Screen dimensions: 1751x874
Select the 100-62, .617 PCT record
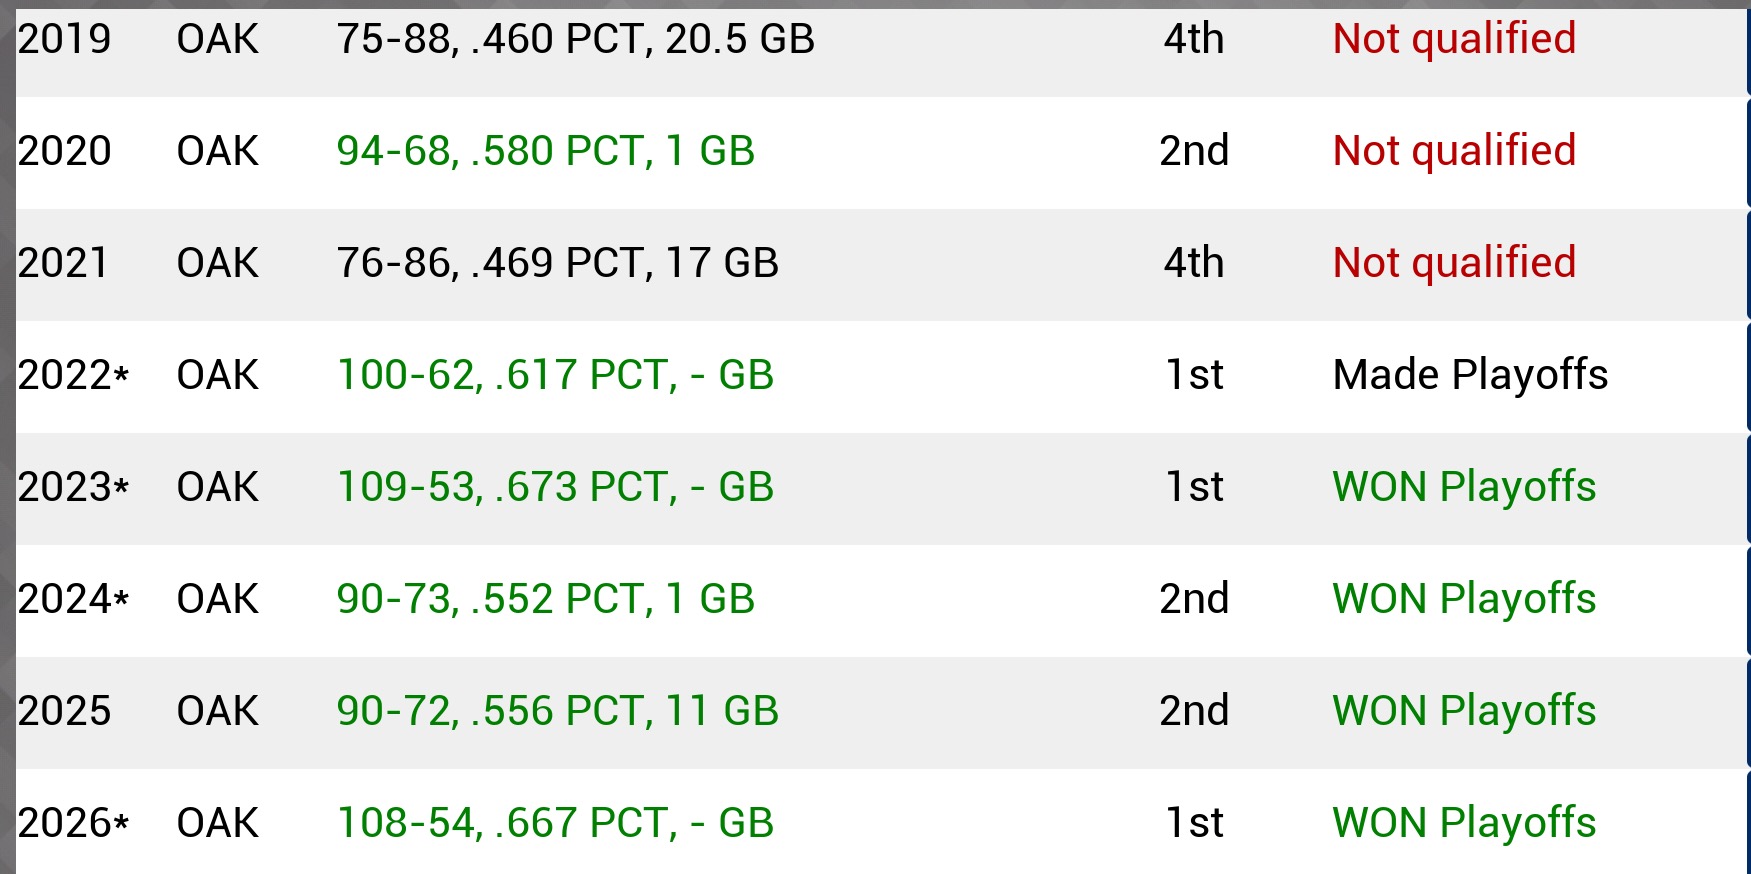coord(555,376)
